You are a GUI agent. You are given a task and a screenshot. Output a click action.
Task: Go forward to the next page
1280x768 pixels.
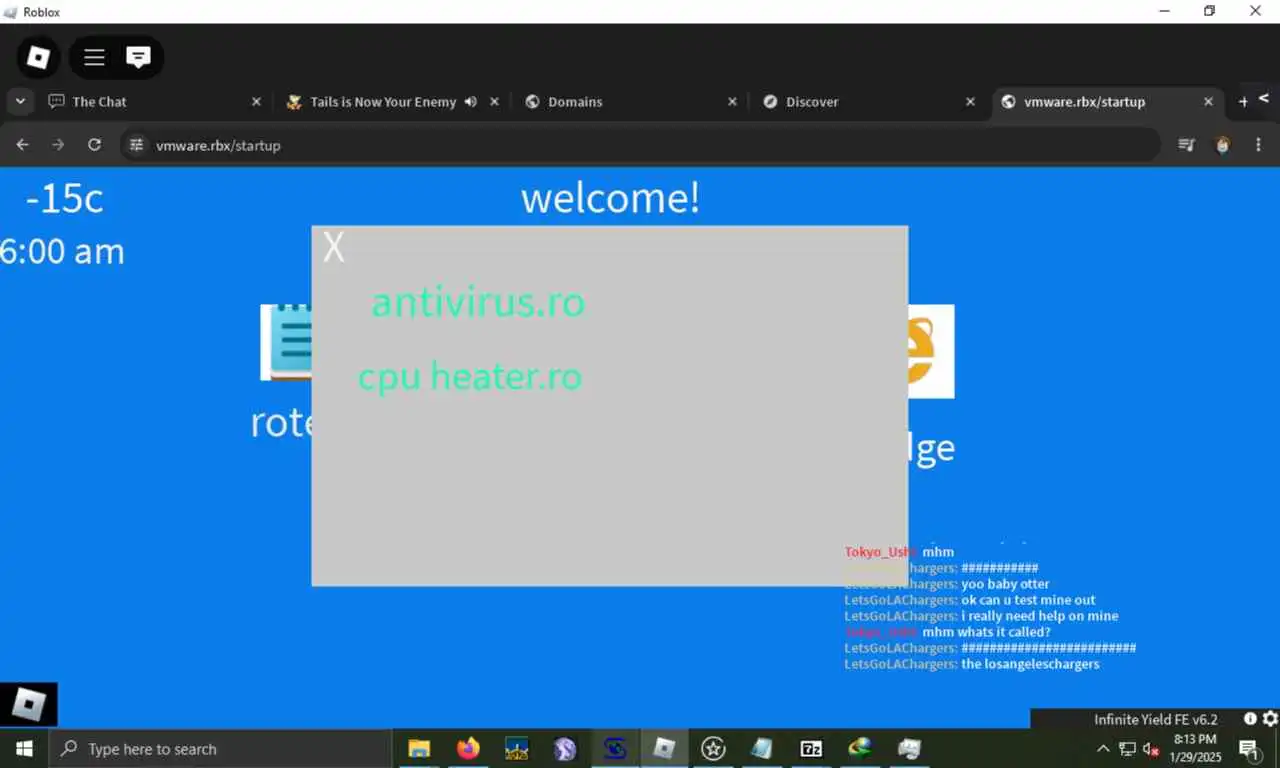[58, 145]
